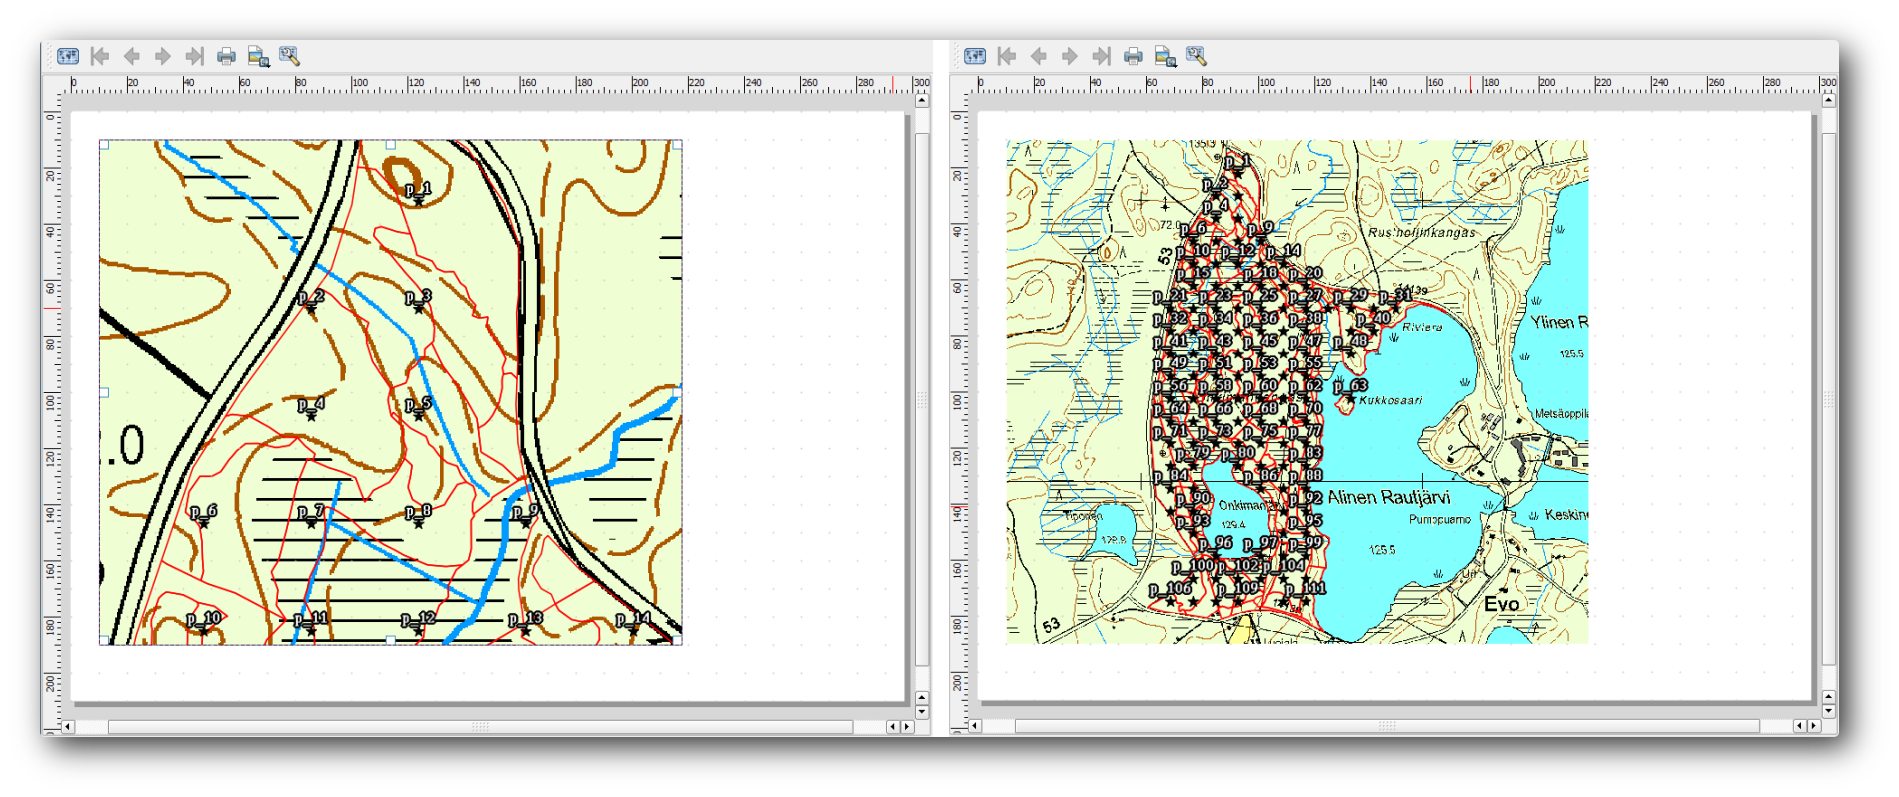The image size is (1899, 797).
Task: Click left composer vertical scrollbar down arrow
Action: click(x=921, y=712)
